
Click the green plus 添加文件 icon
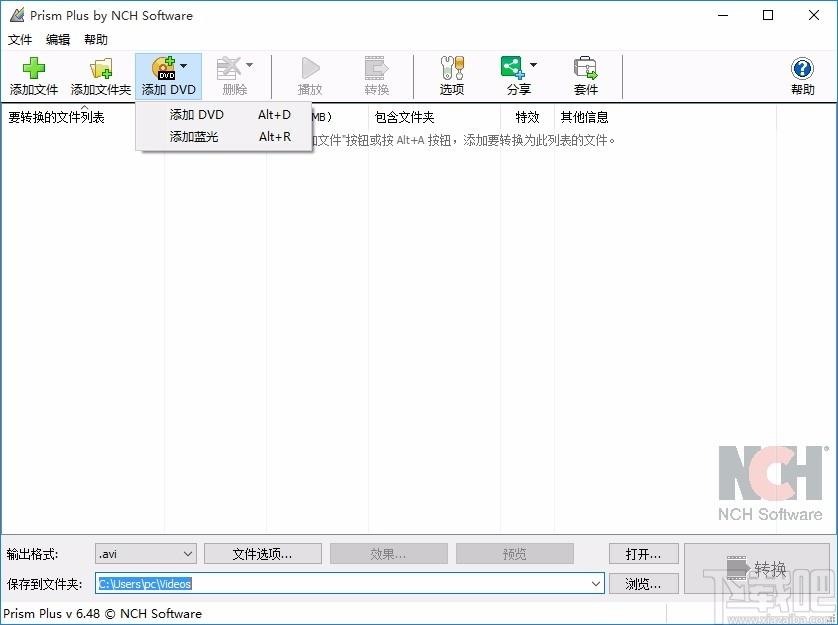coord(34,68)
